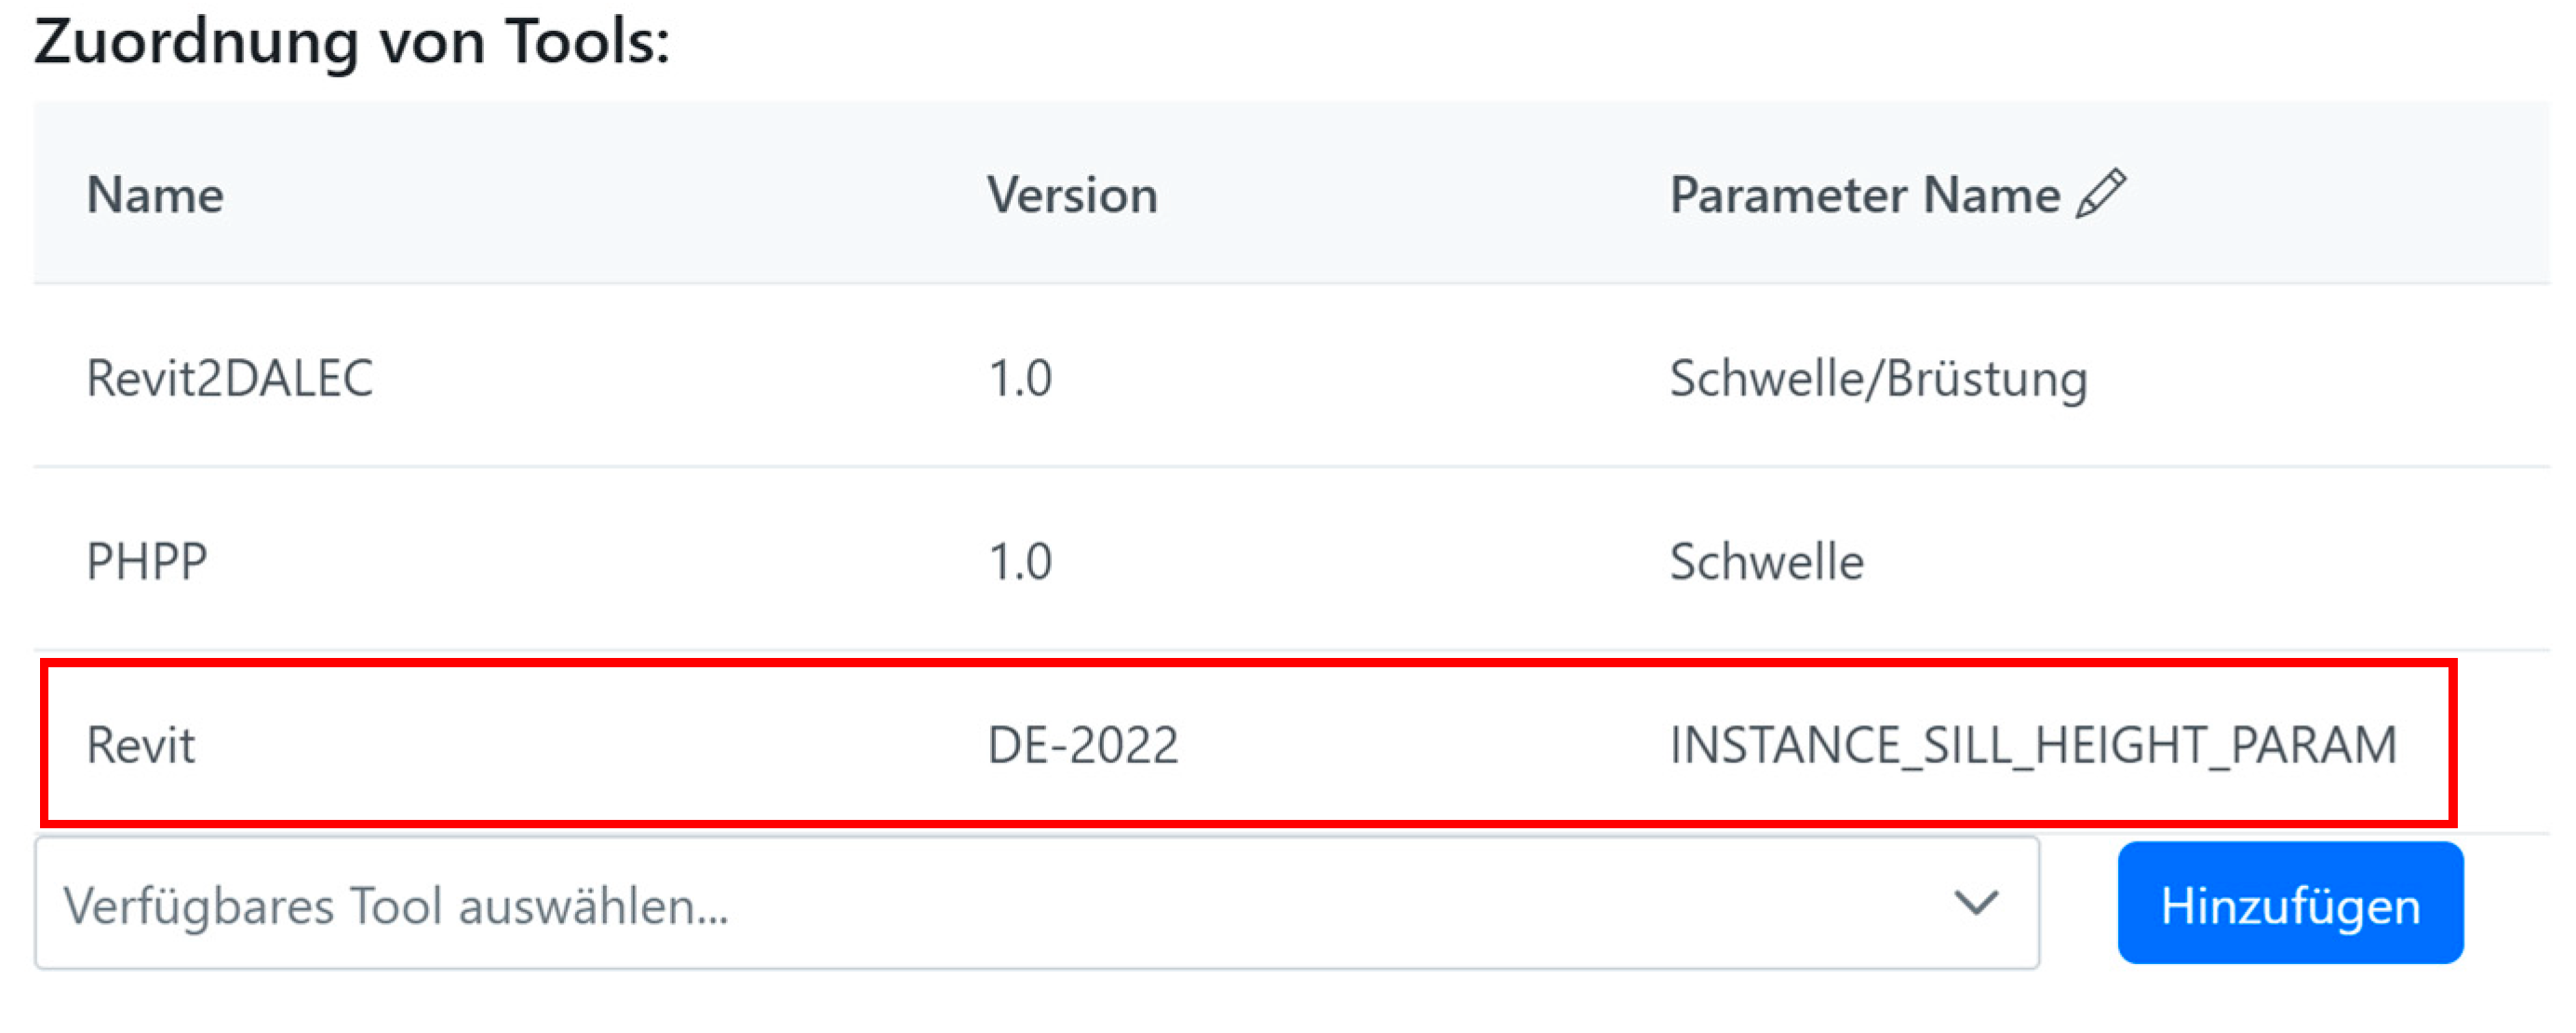The image size is (2576, 1033).
Task: Click the Schwelle parameter in PHPP row
Action: pos(1766,562)
